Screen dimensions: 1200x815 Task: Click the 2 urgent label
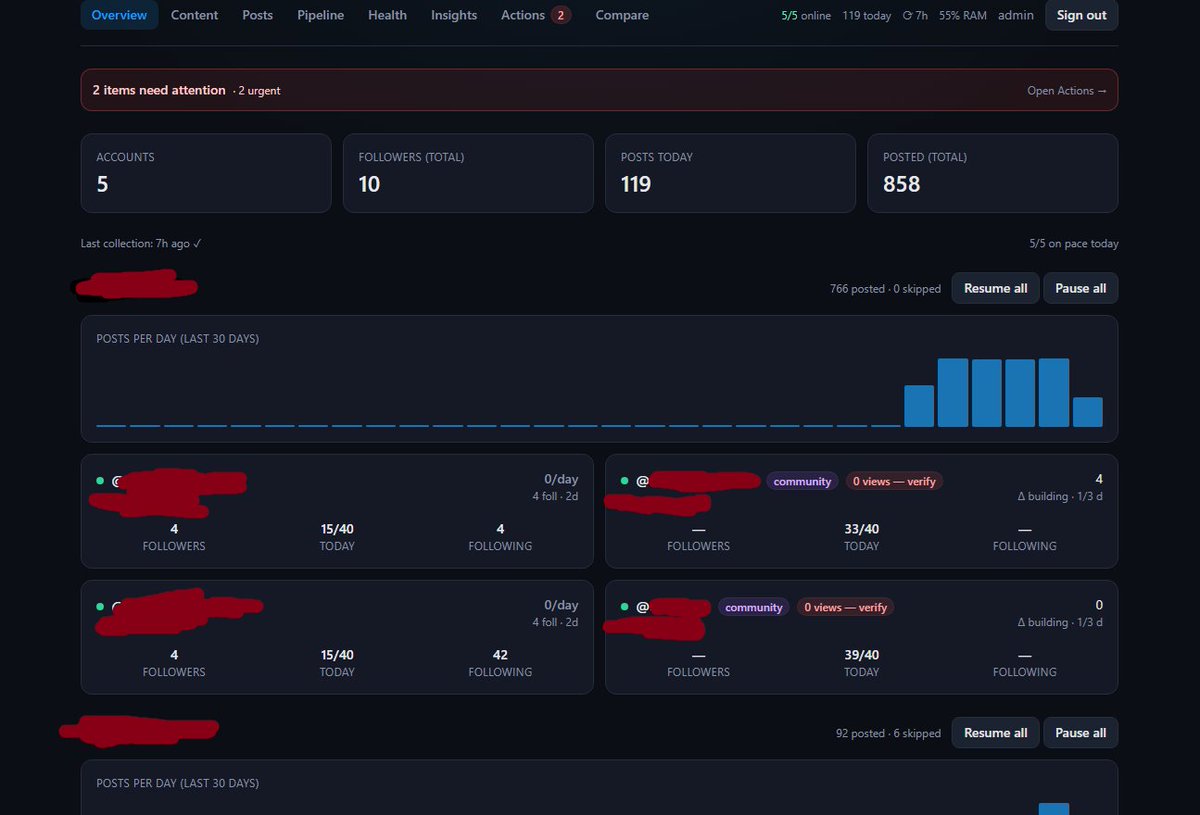(x=259, y=91)
